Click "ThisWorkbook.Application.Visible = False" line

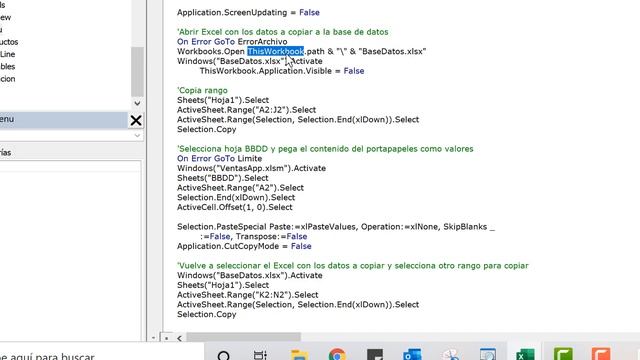click(x=282, y=71)
